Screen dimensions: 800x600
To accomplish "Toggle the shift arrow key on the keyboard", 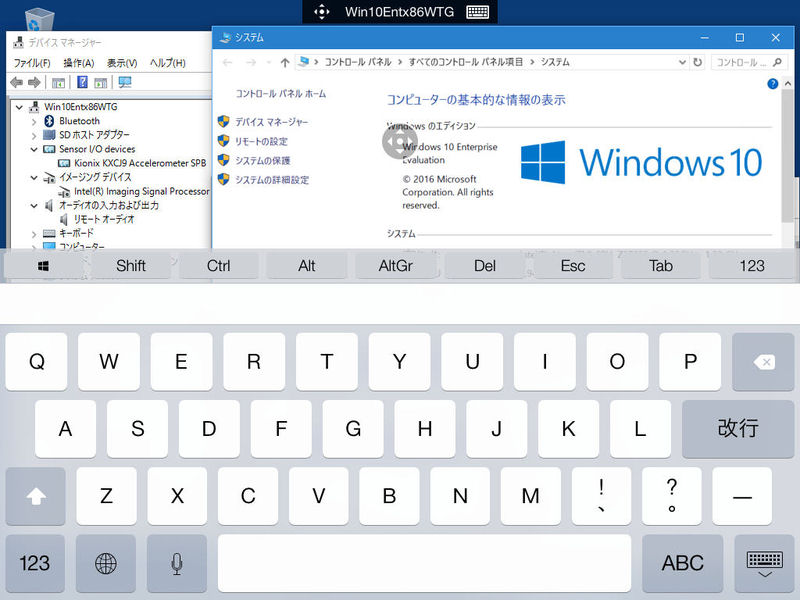I will (x=36, y=496).
